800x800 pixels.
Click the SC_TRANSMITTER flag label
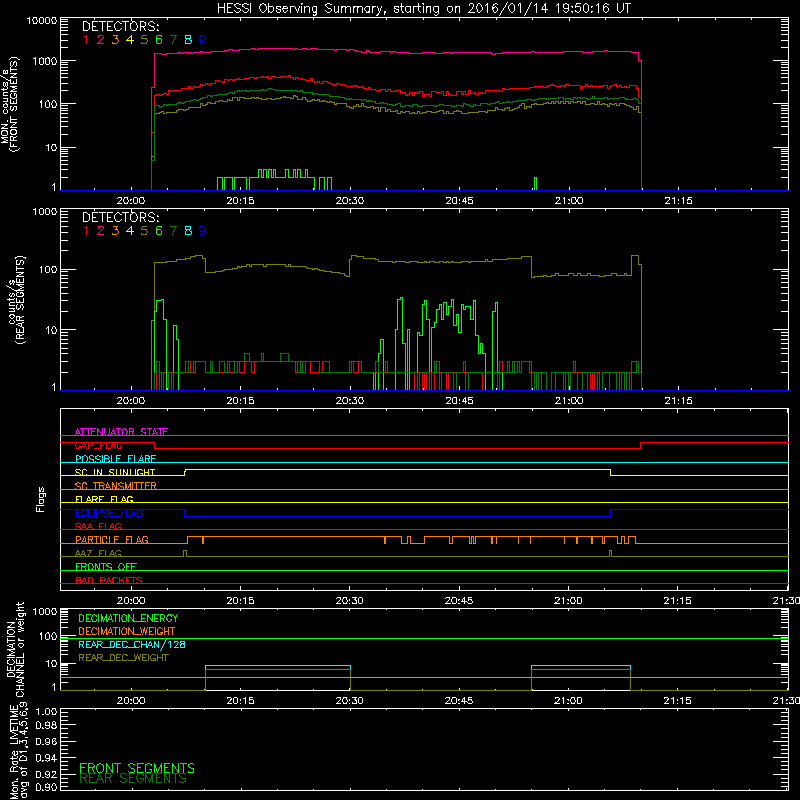click(x=116, y=486)
